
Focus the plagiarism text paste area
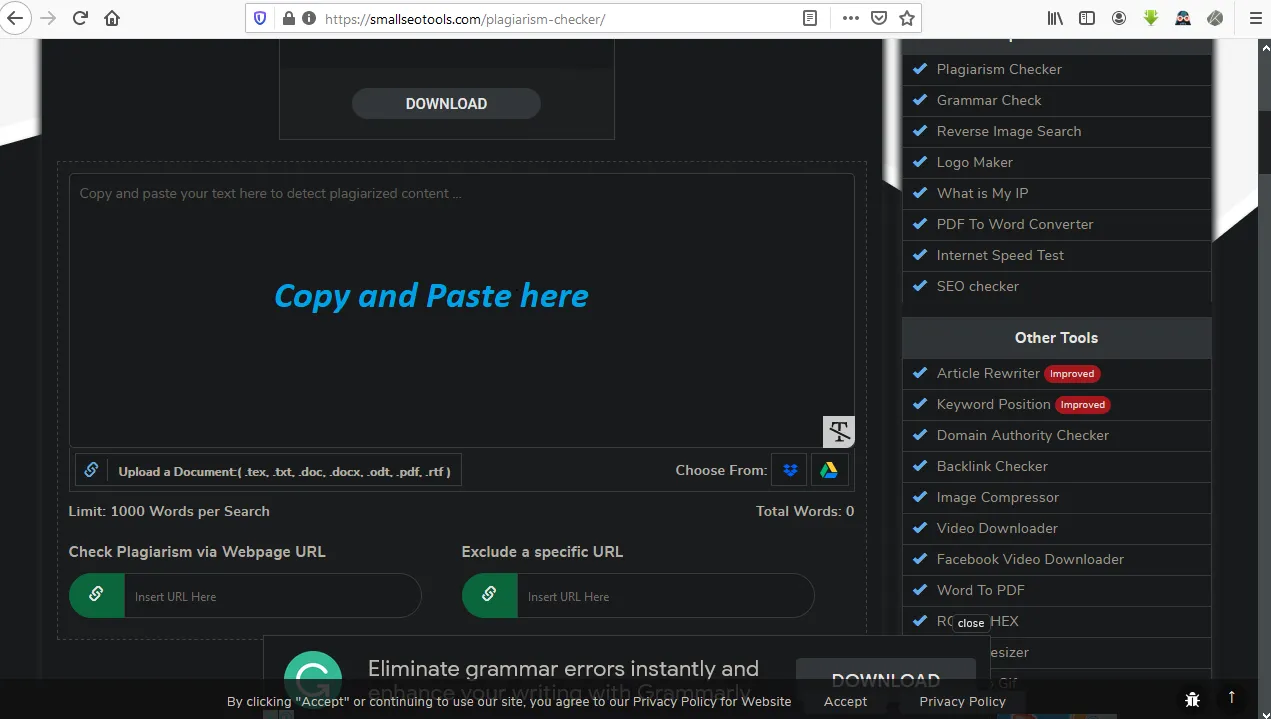(x=461, y=310)
